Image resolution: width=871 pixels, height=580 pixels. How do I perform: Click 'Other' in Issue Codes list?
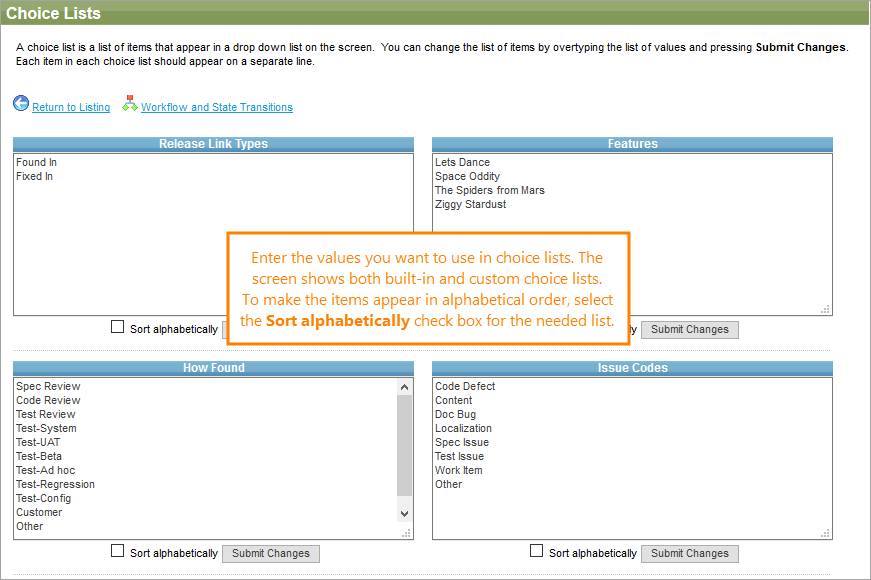(448, 484)
